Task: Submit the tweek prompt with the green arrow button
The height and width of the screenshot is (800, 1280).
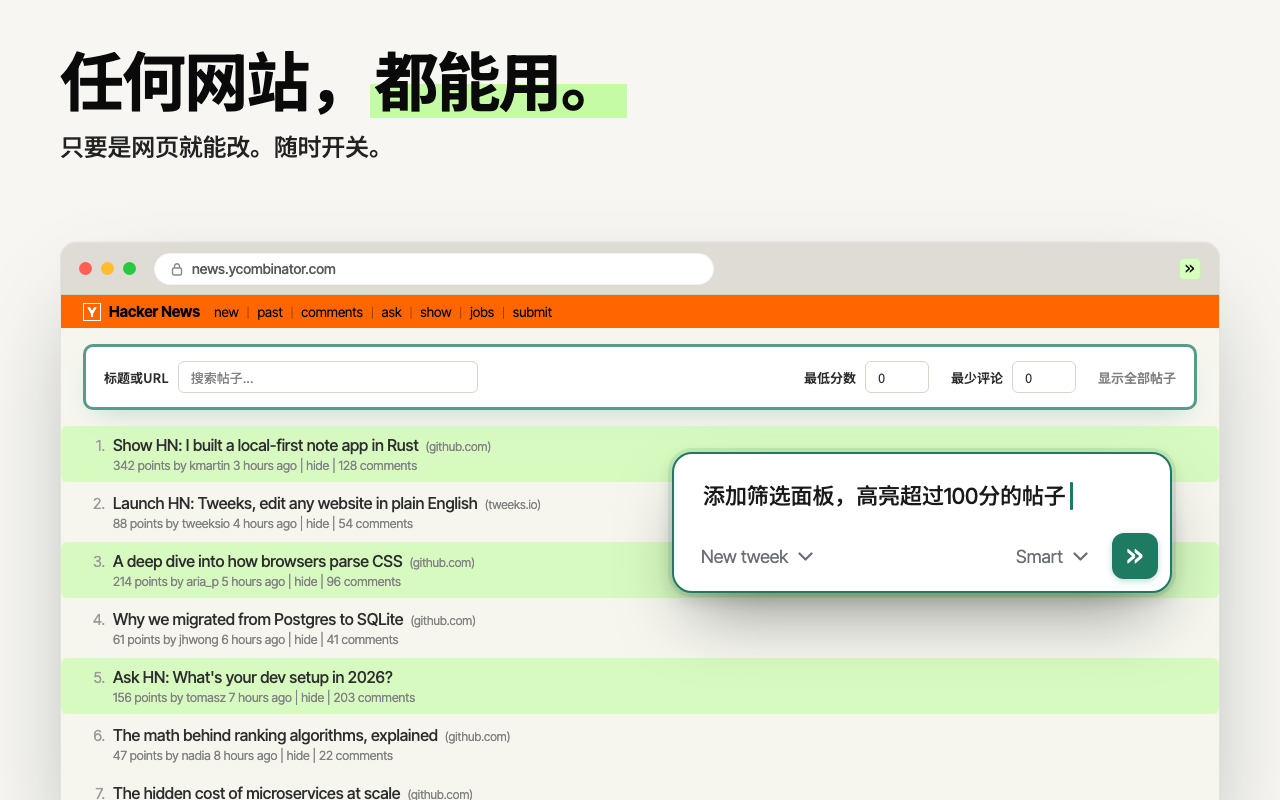Action: click(1135, 556)
